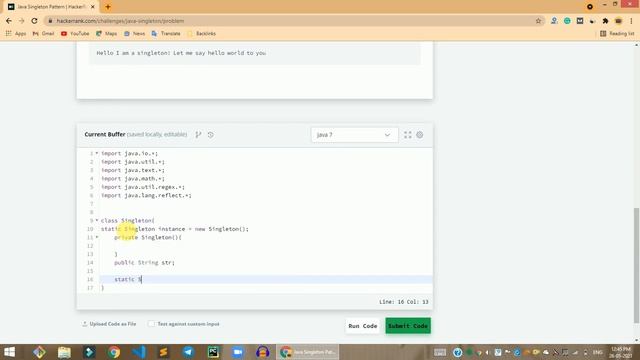This screenshot has width=640, height=360.
Task: Click the Chrome Java Singleton taskbar button
Action: (308, 352)
